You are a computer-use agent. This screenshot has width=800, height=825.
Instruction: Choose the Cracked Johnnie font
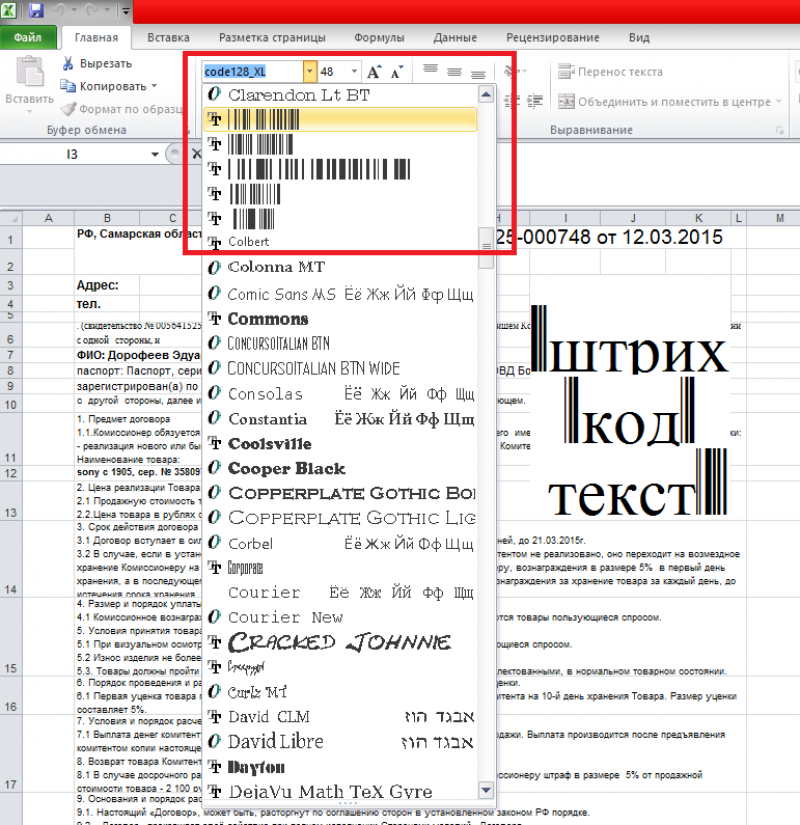341,642
